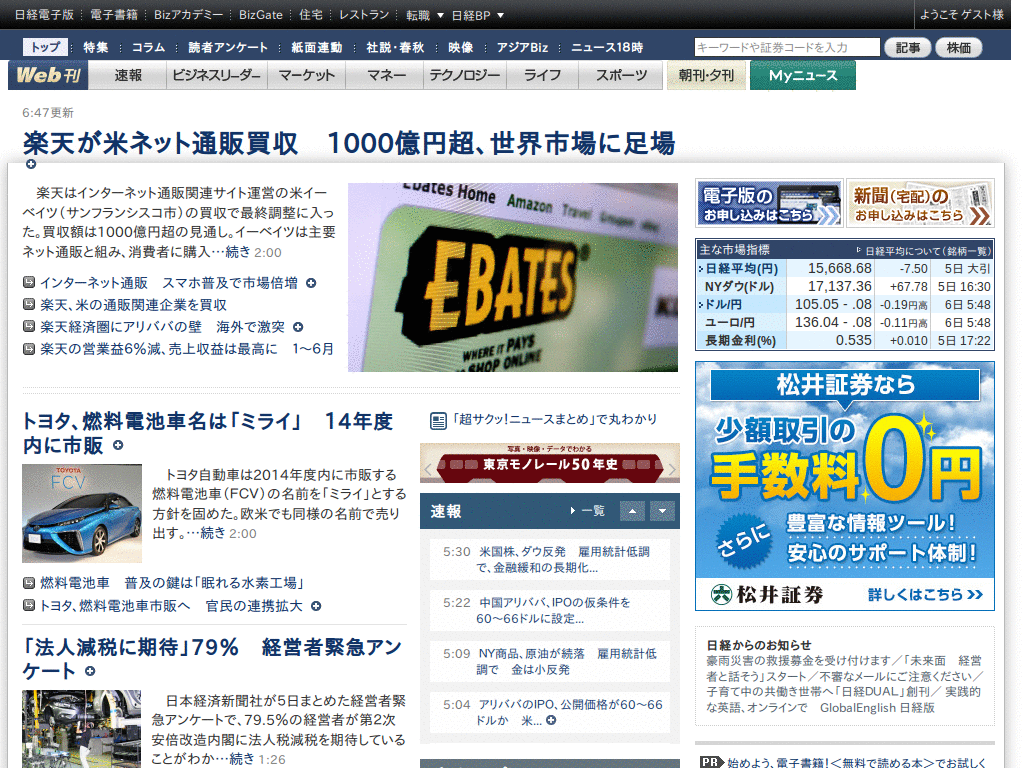1024x768 pixels.
Task: Click the down arrow in the 速報 news panel
Action: pos(662,511)
